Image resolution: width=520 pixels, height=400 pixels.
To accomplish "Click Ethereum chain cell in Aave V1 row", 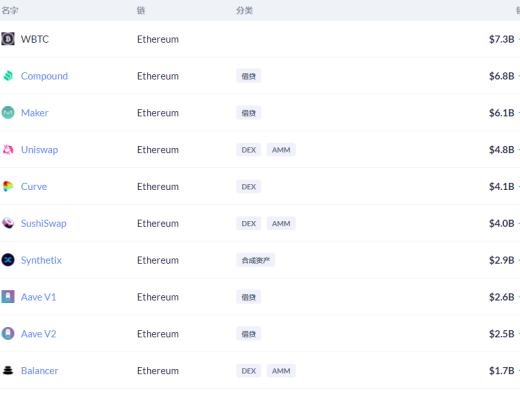I will [x=158, y=297].
